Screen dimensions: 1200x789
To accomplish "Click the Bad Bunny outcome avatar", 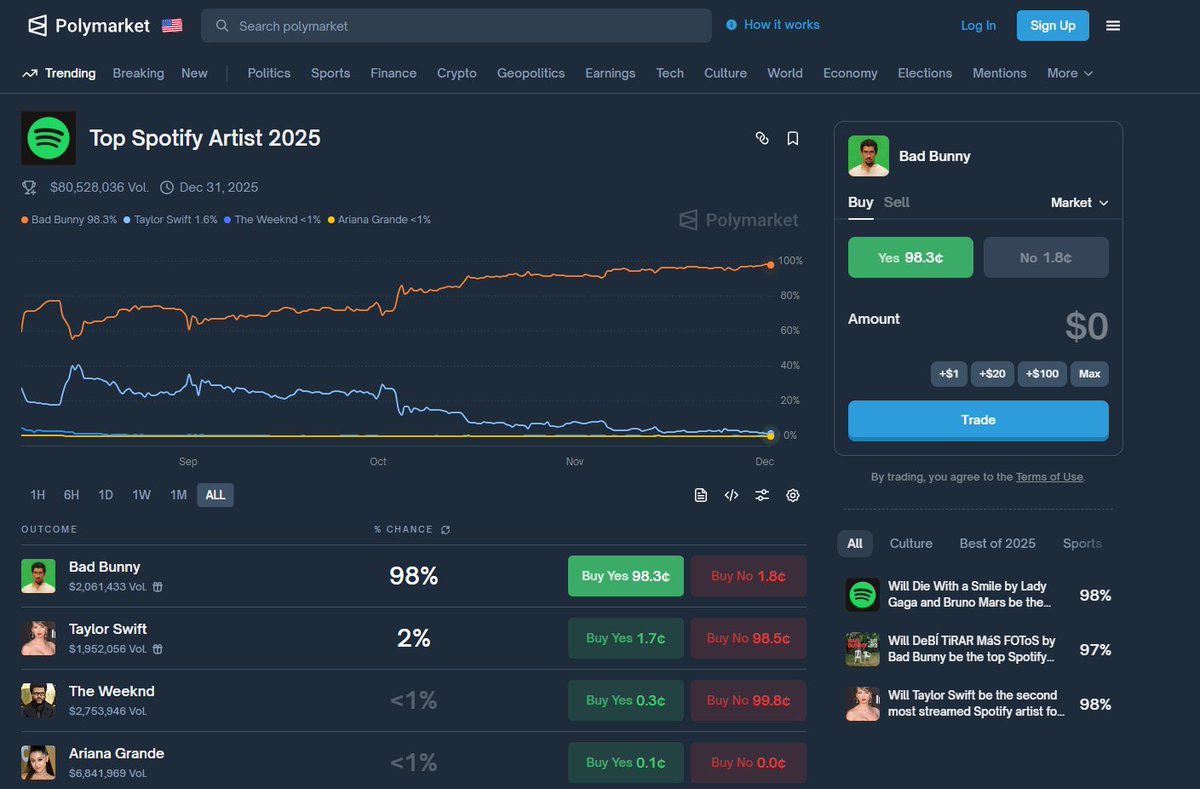I will coord(38,576).
